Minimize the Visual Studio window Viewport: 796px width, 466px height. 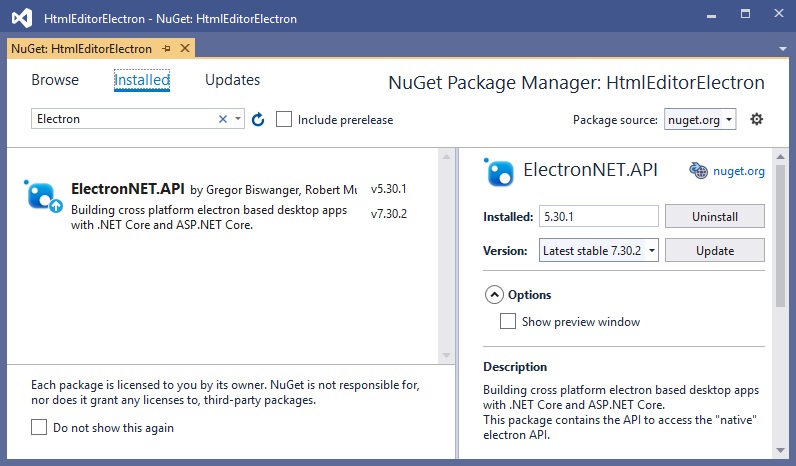click(712, 16)
